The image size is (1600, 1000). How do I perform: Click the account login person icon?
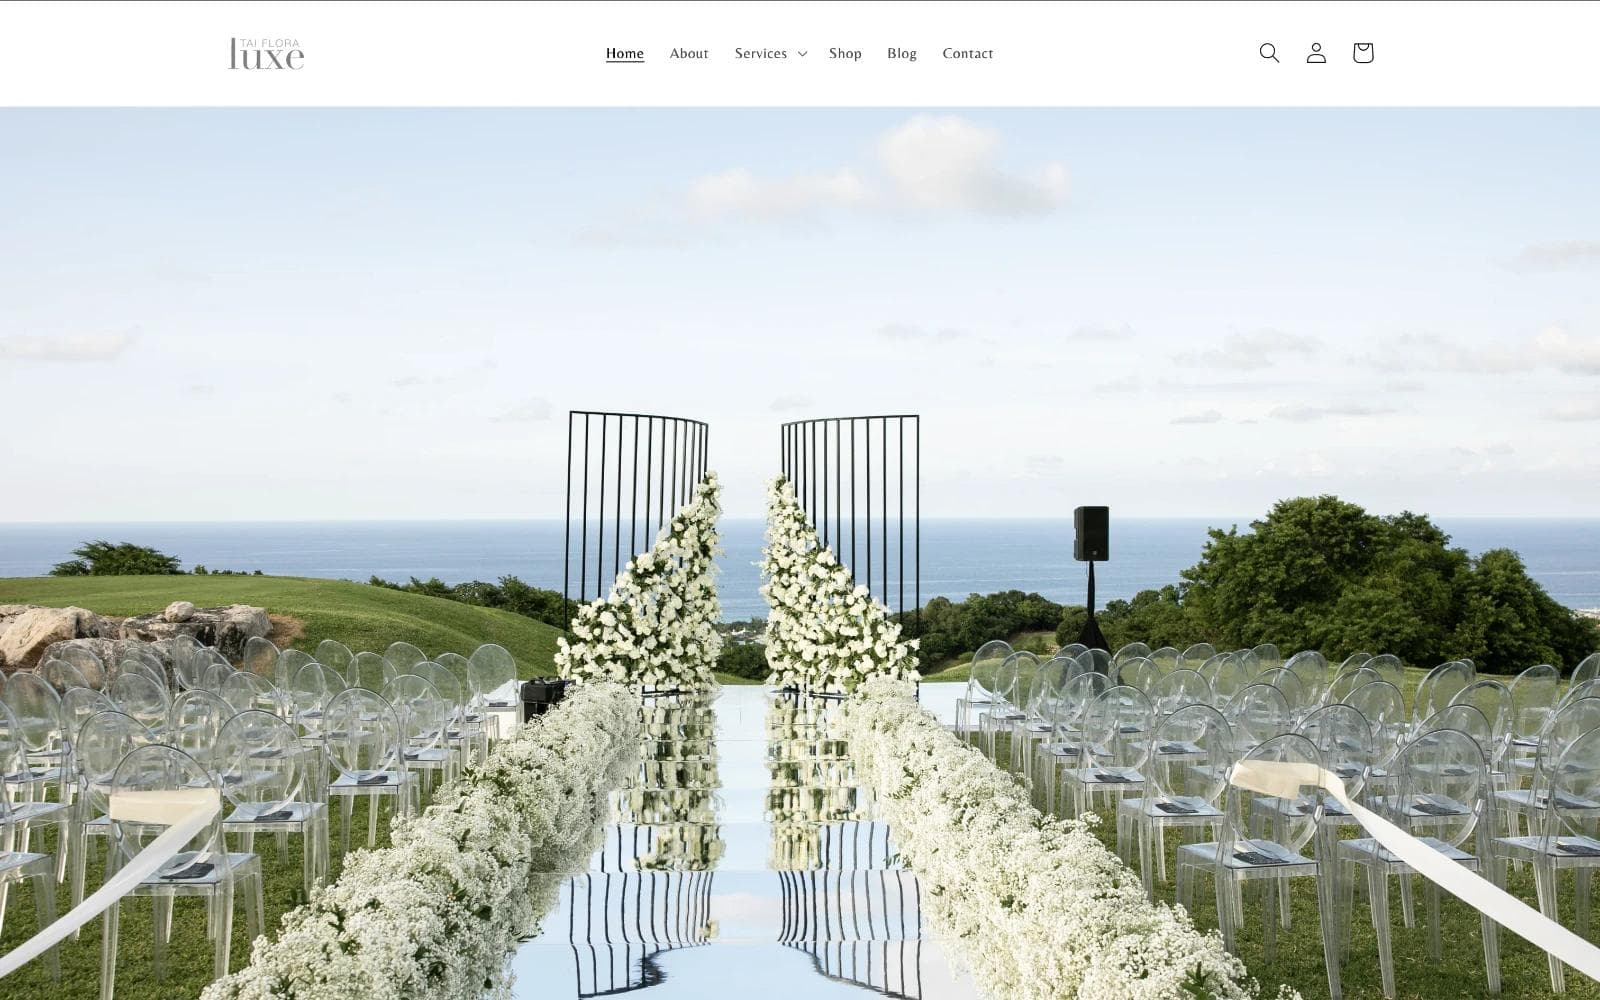pyautogui.click(x=1316, y=53)
